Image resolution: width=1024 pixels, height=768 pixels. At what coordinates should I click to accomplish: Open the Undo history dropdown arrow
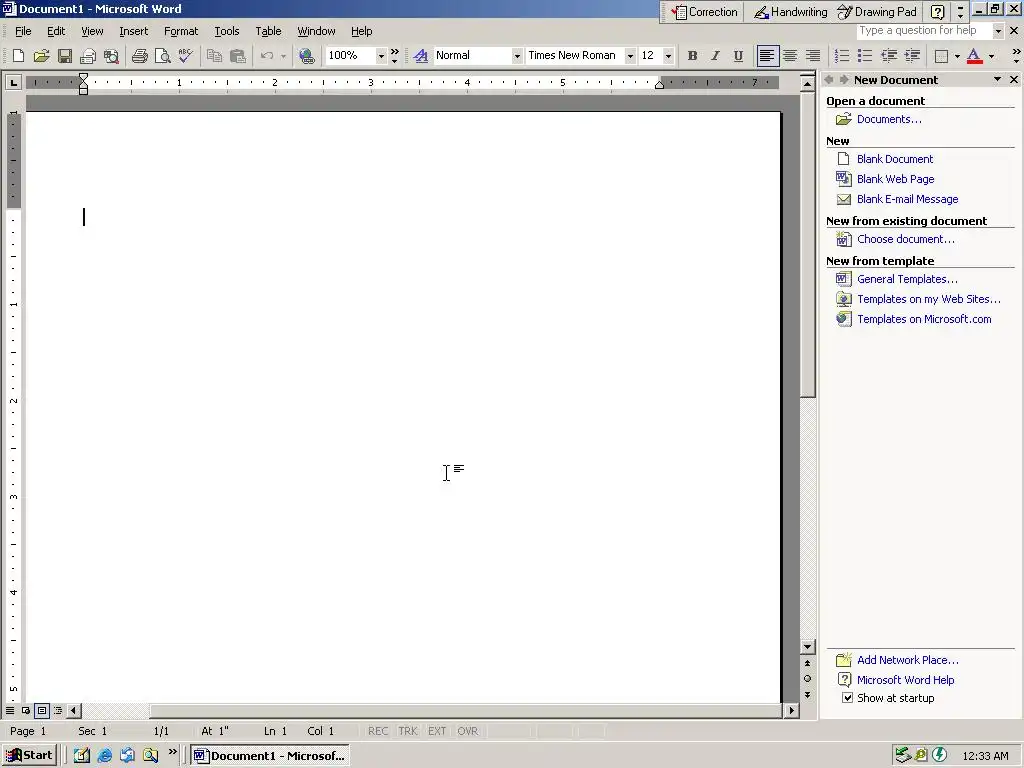(x=283, y=56)
